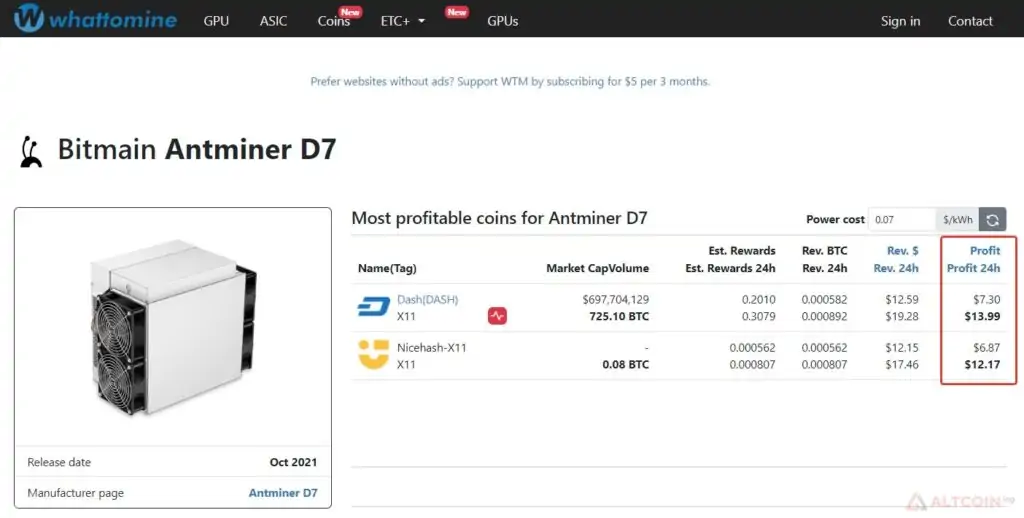Click the Nicehash profit value $6.87
This screenshot has width=1024, height=518.
[986, 348]
